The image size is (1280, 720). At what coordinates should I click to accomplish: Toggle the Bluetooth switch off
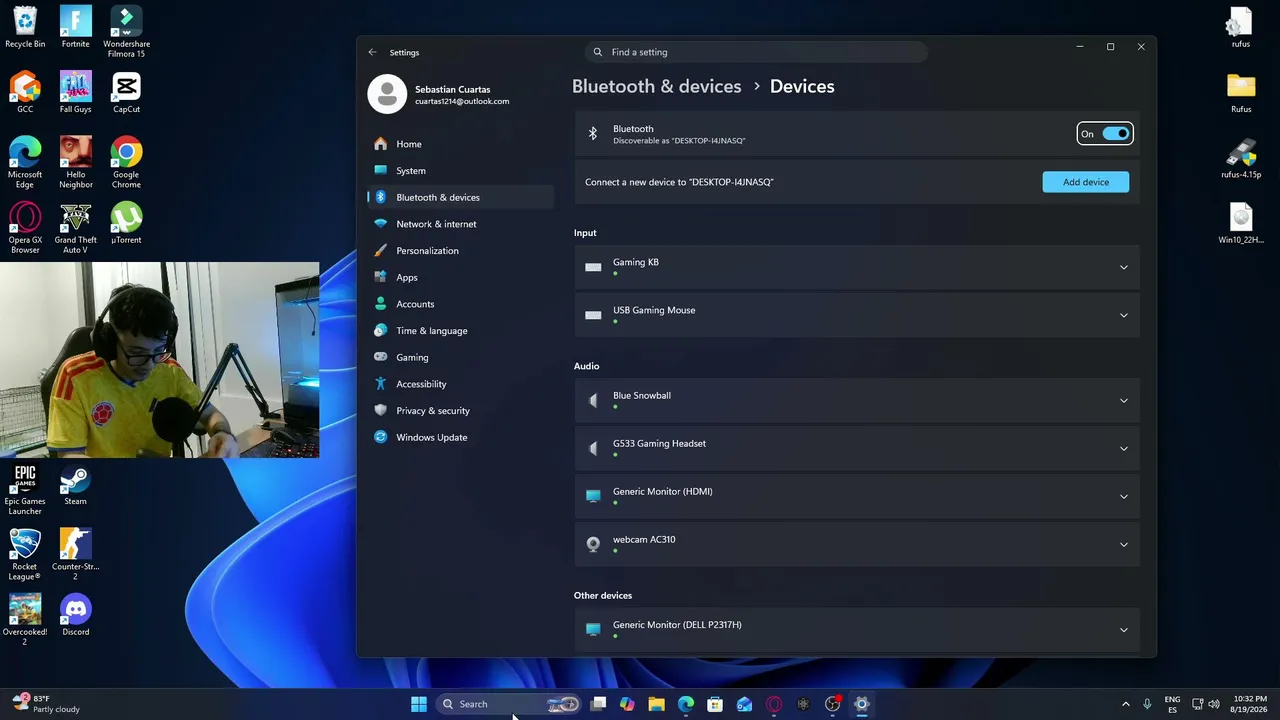coord(1116,134)
